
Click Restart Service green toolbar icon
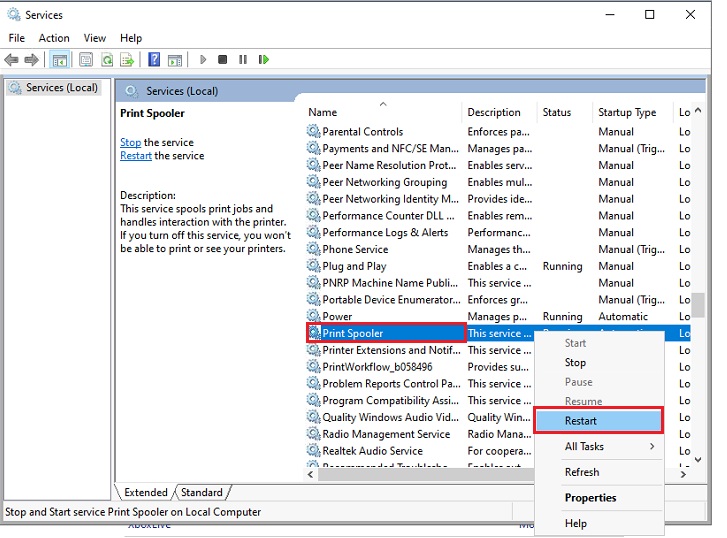263,59
